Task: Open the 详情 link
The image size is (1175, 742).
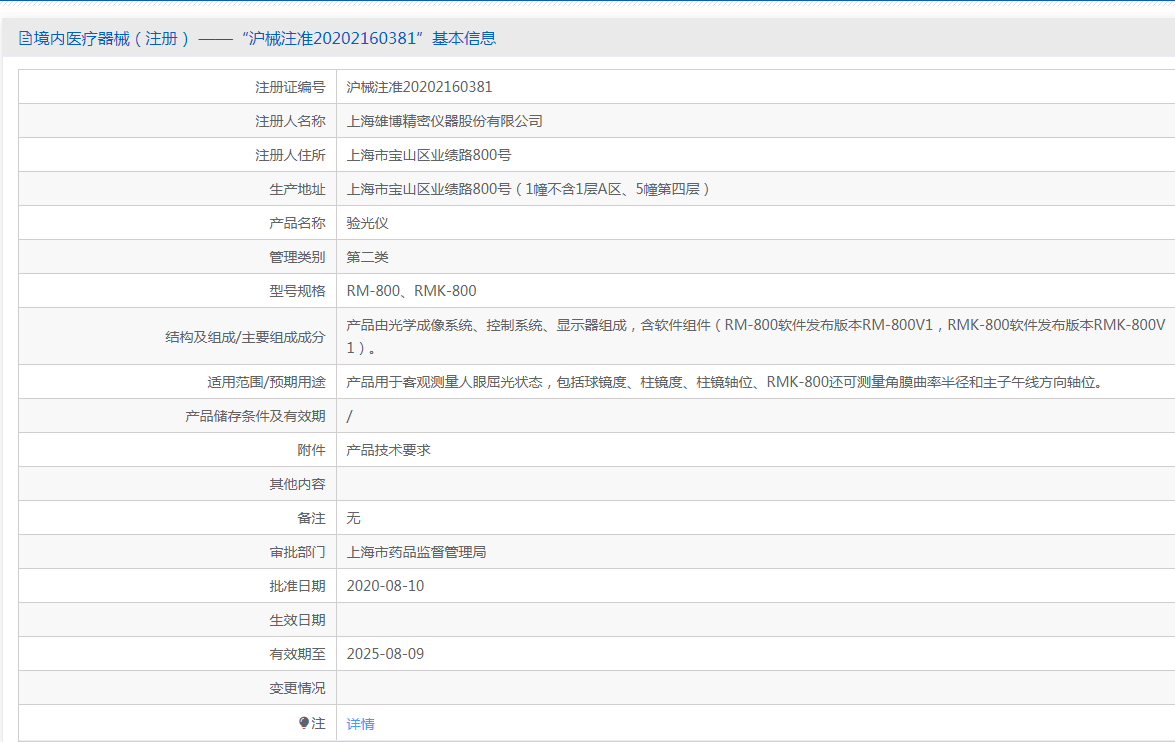Action: pos(360,724)
